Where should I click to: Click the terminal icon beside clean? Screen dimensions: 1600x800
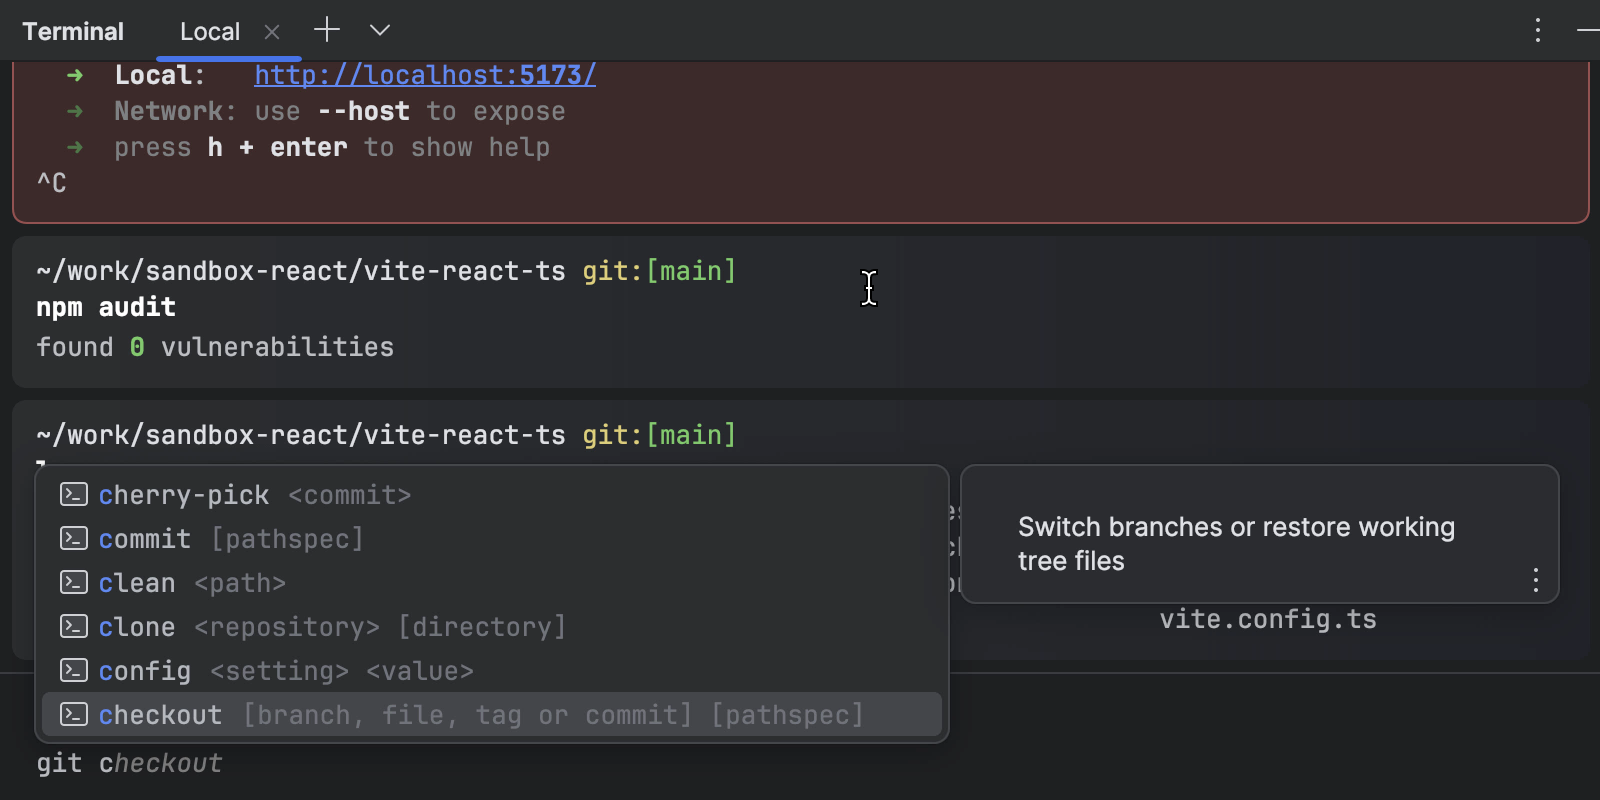click(x=74, y=582)
